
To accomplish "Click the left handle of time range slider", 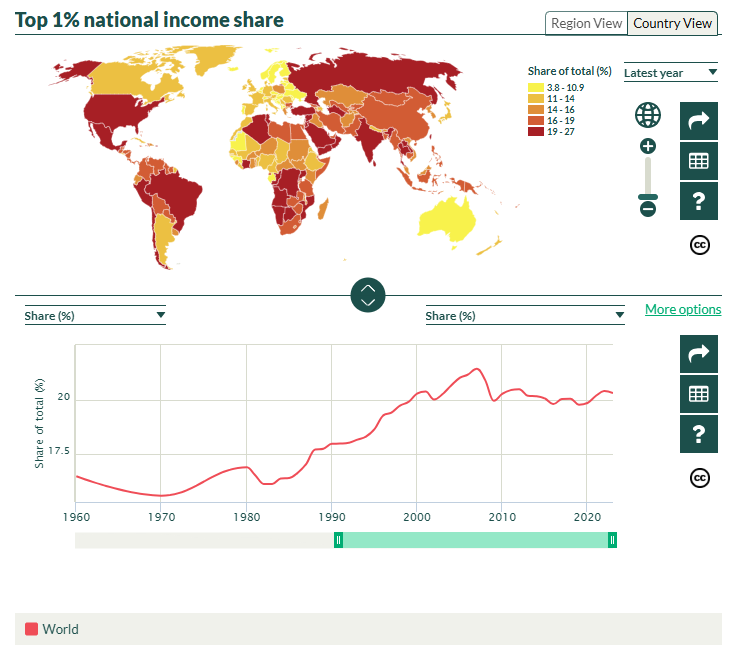I will point(338,540).
